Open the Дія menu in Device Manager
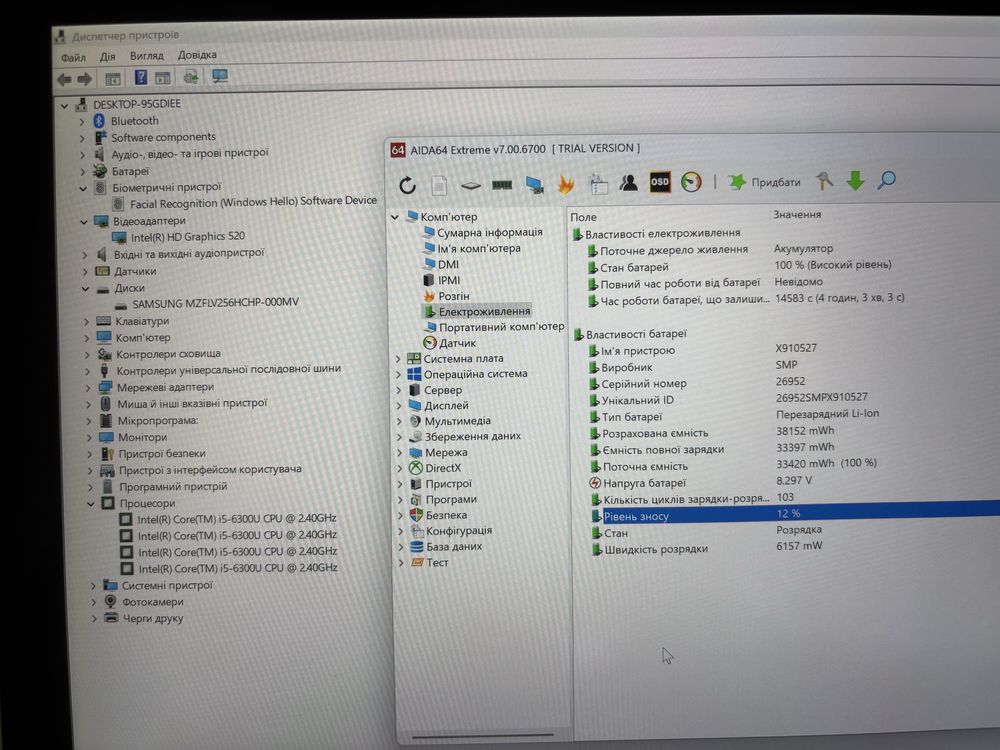The image size is (1000, 750). [x=107, y=57]
